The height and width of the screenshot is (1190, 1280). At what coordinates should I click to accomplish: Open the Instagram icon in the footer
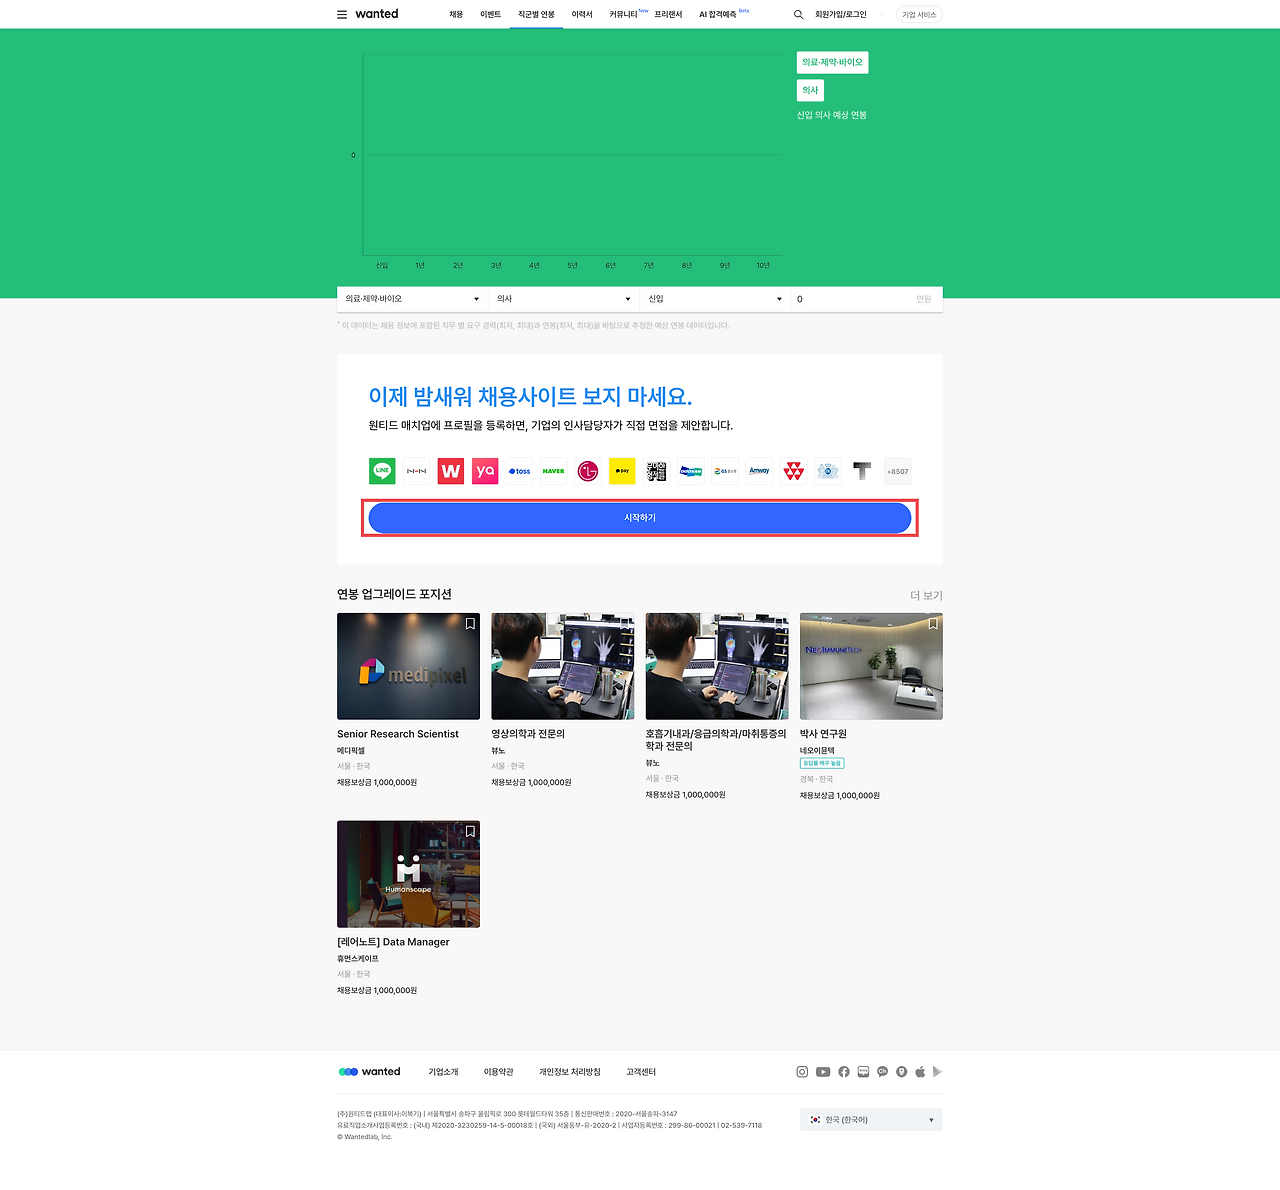click(802, 1072)
